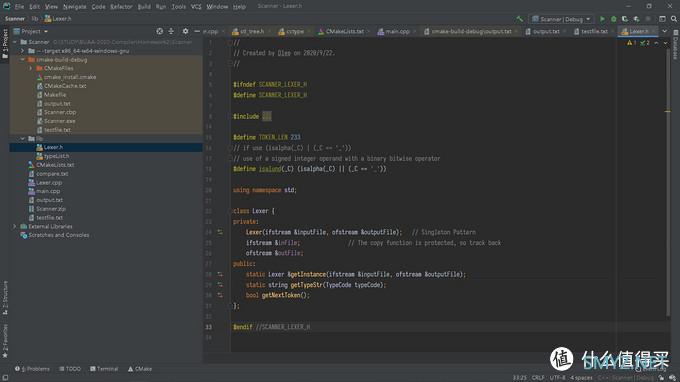The image size is (680, 382).
Task: Click the 33:25 cursor position indicator
Action: click(520, 378)
